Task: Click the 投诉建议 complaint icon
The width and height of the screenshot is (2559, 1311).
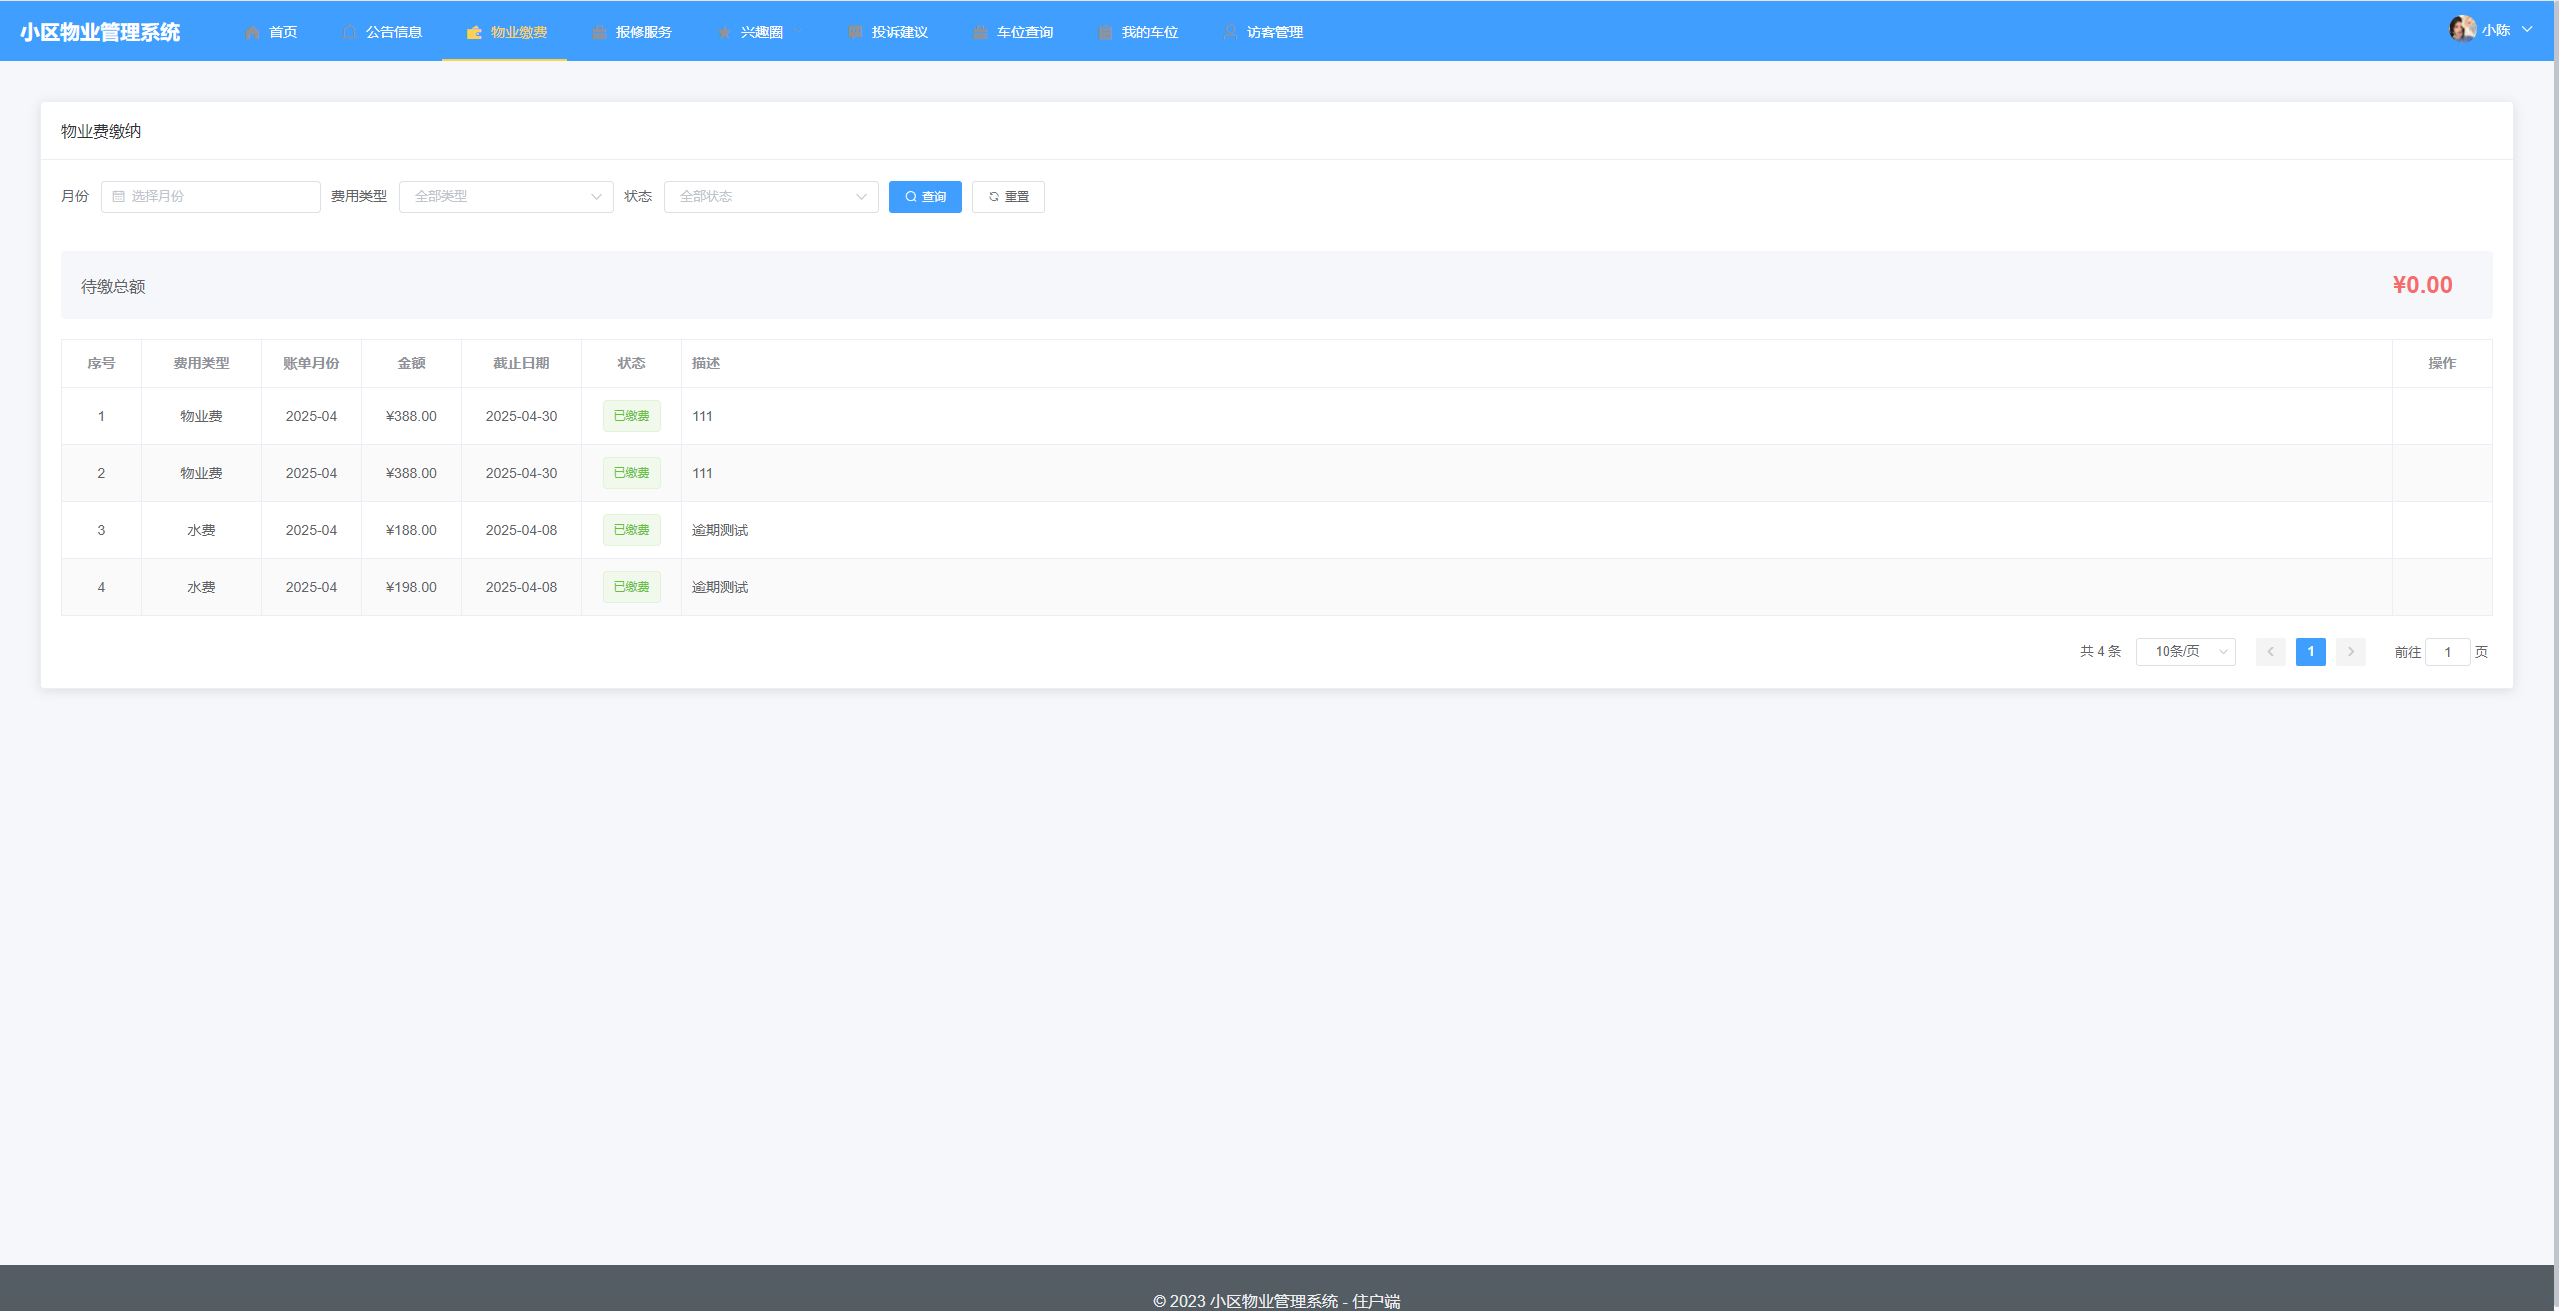Action: [855, 32]
